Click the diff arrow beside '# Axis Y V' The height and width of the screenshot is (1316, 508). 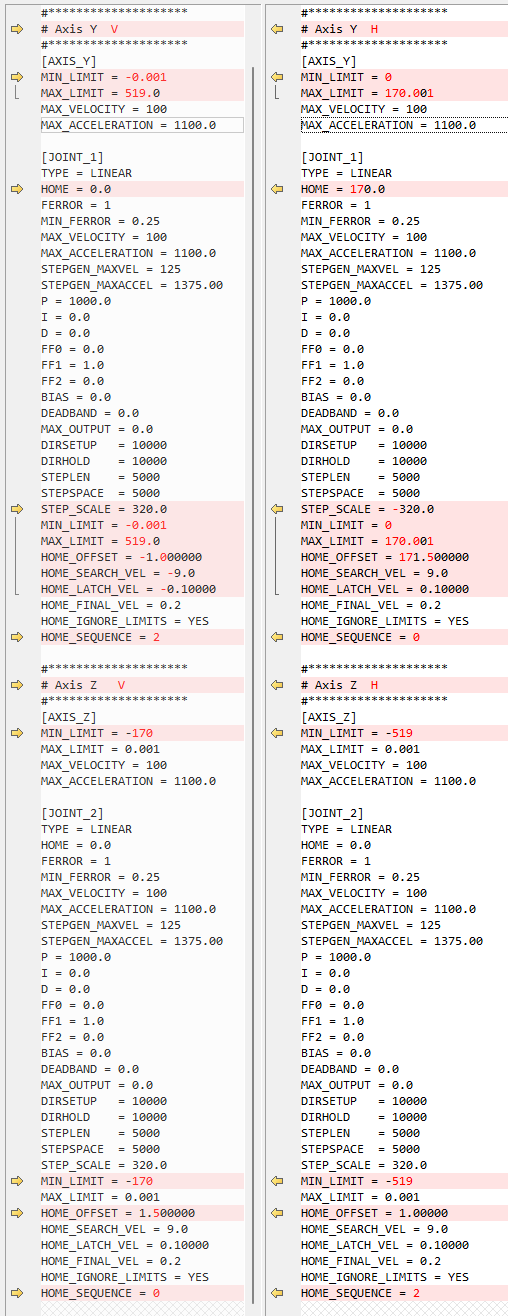click(16, 29)
